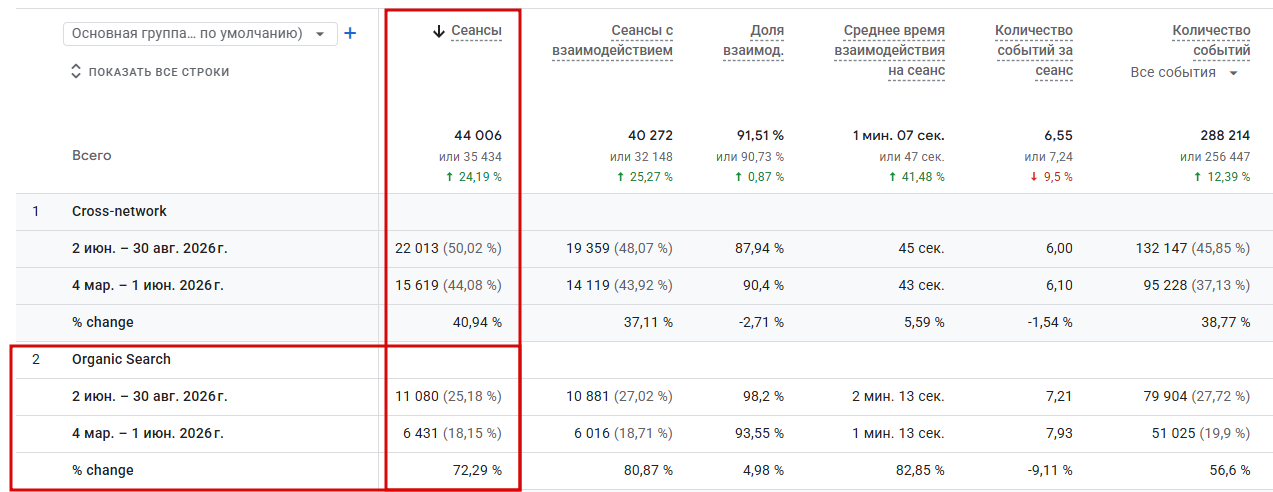Click total events value 288 214
Screen dimensions: 1273x492
coord(1225,135)
